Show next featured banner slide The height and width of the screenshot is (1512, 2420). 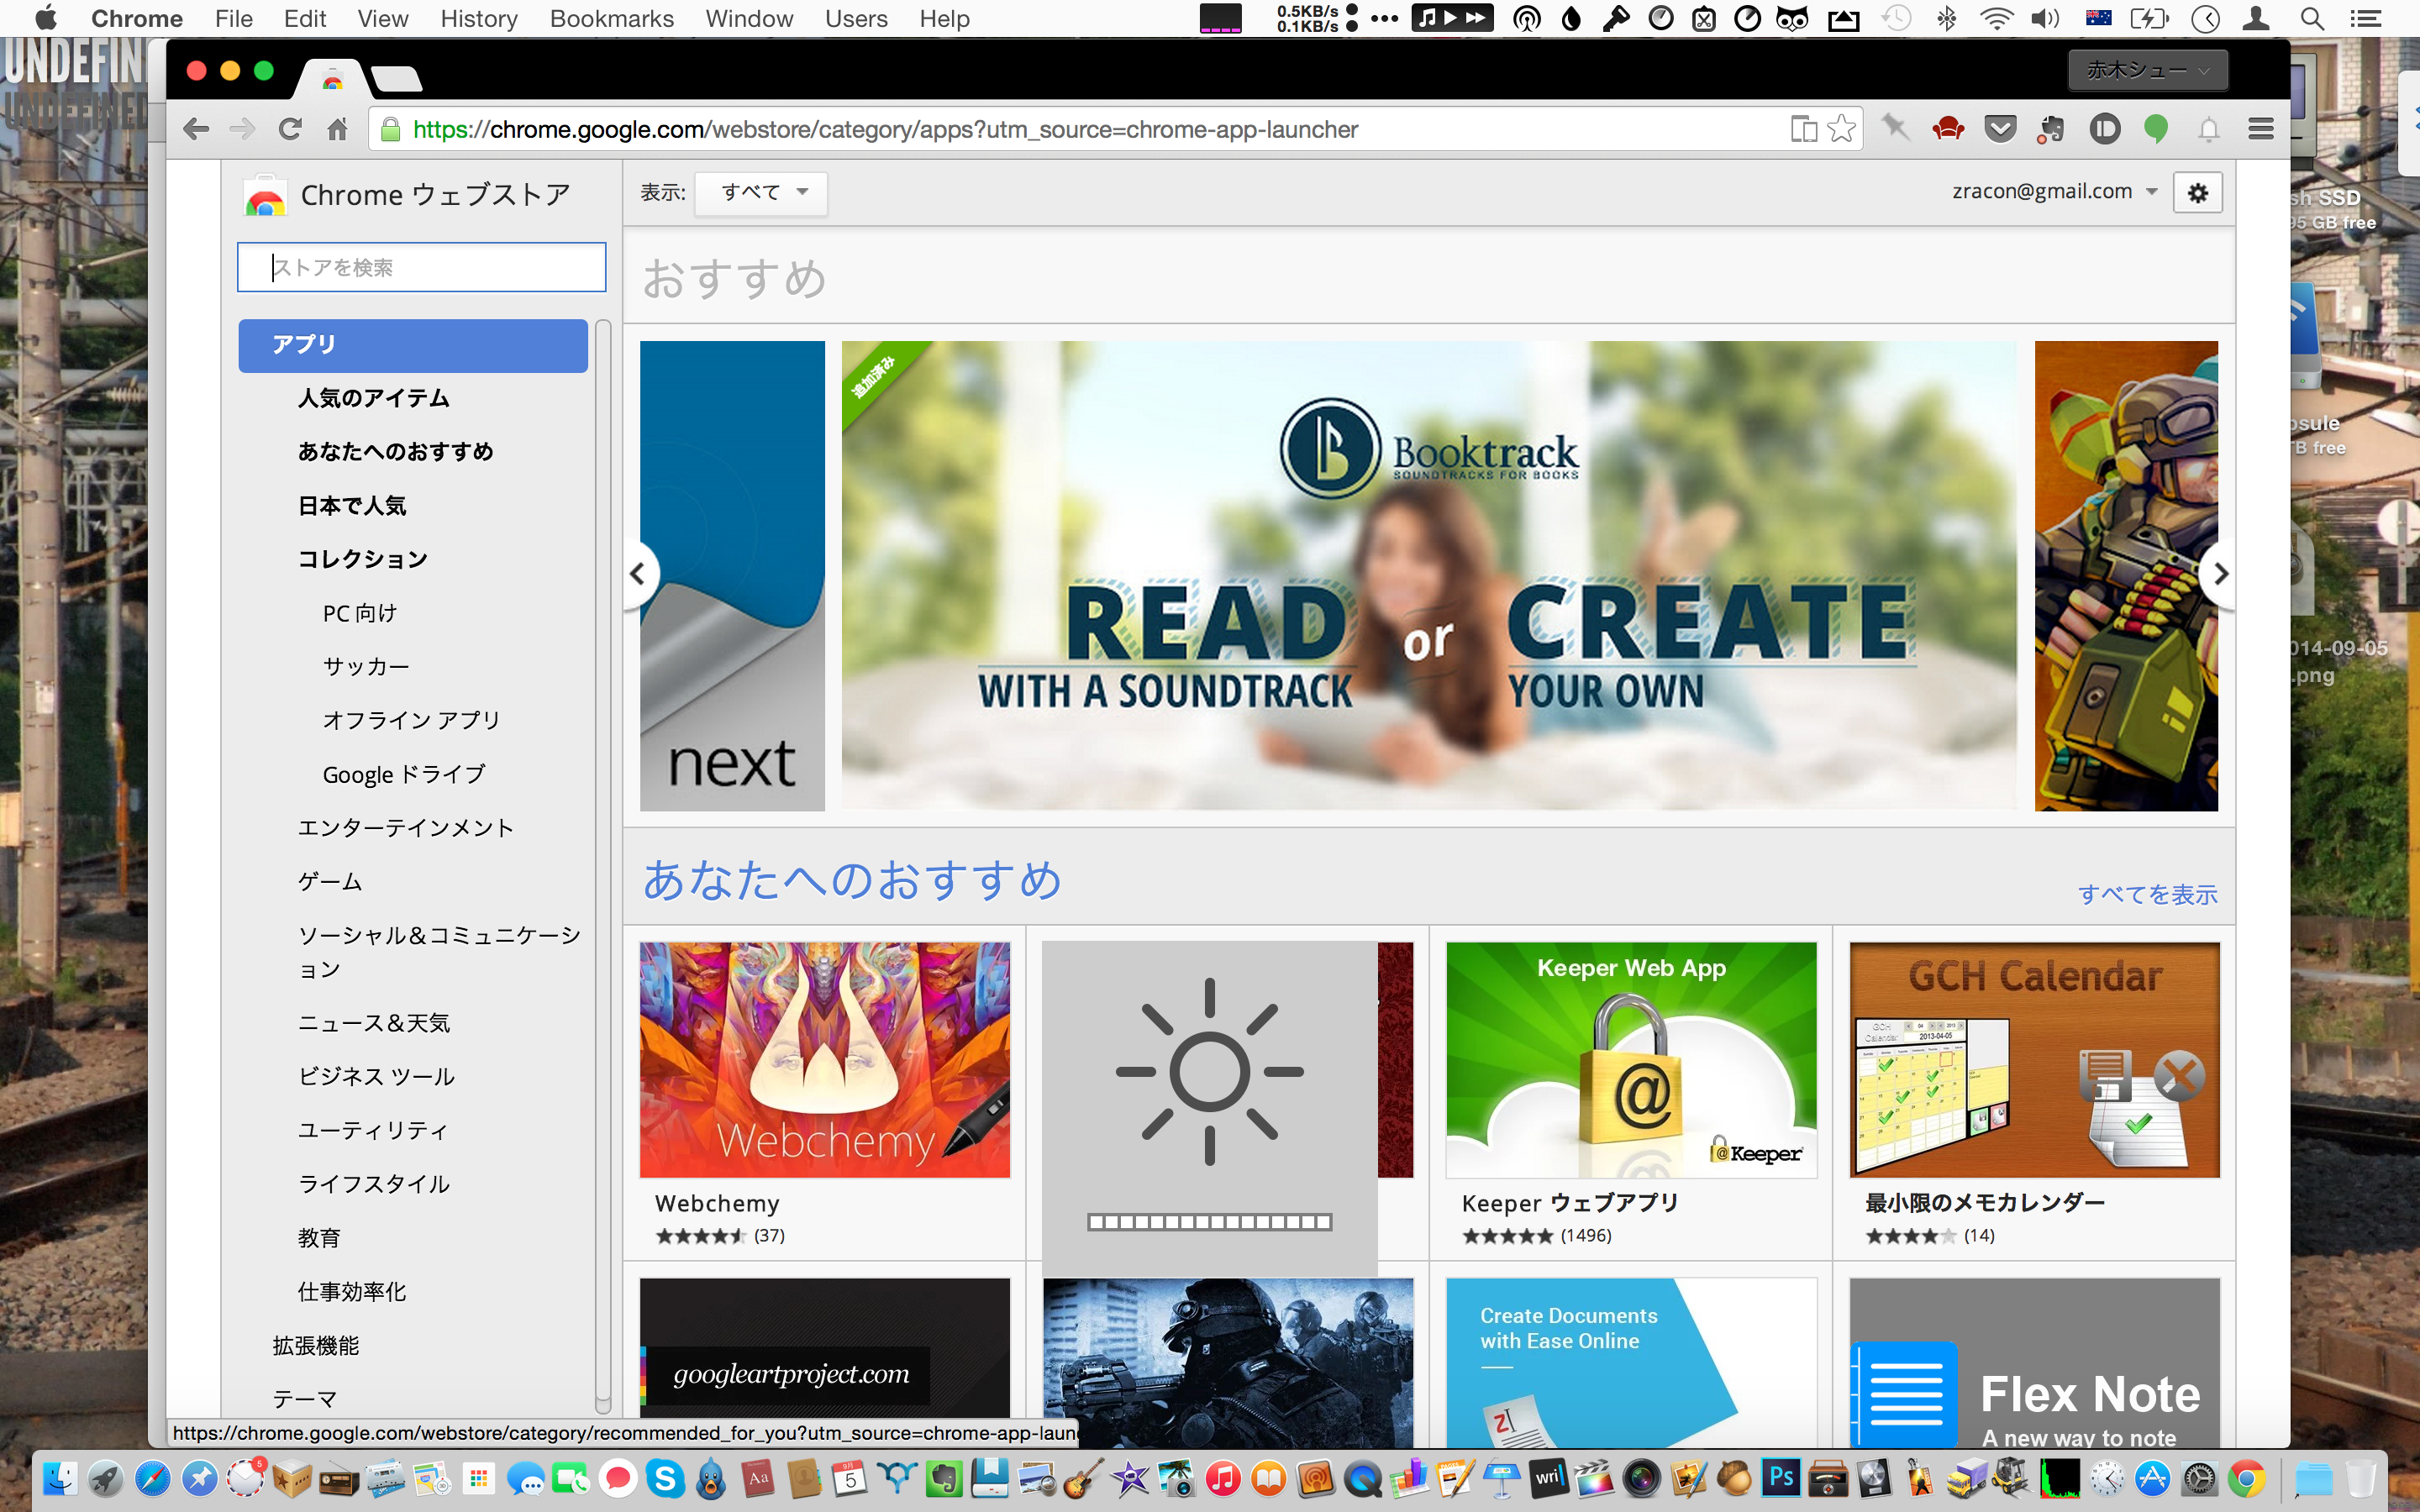click(x=2219, y=574)
